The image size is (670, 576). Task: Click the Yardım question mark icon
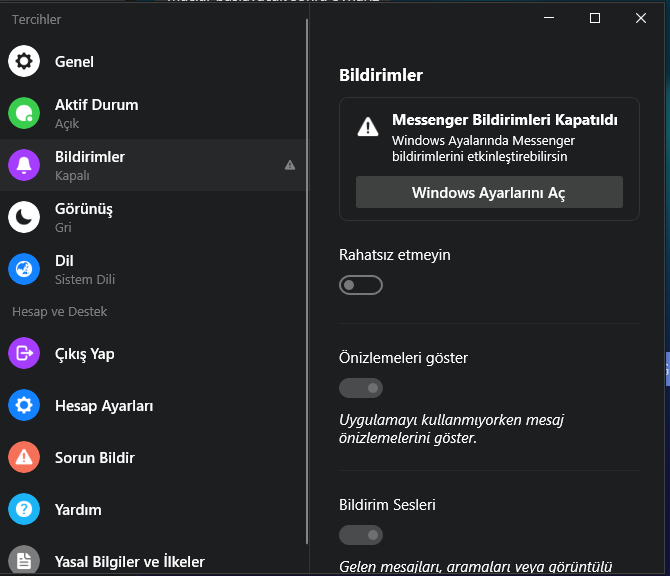pyautogui.click(x=24, y=509)
